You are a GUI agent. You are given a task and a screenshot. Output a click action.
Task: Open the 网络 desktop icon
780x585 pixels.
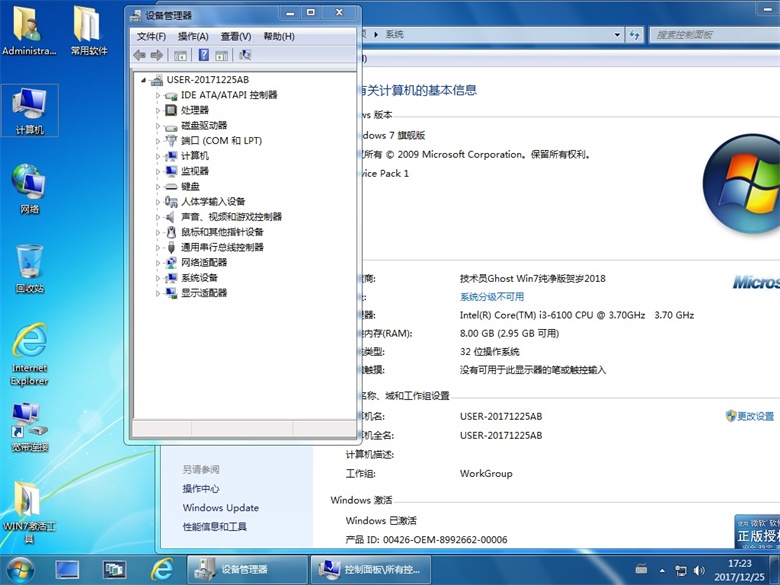[x=29, y=186]
